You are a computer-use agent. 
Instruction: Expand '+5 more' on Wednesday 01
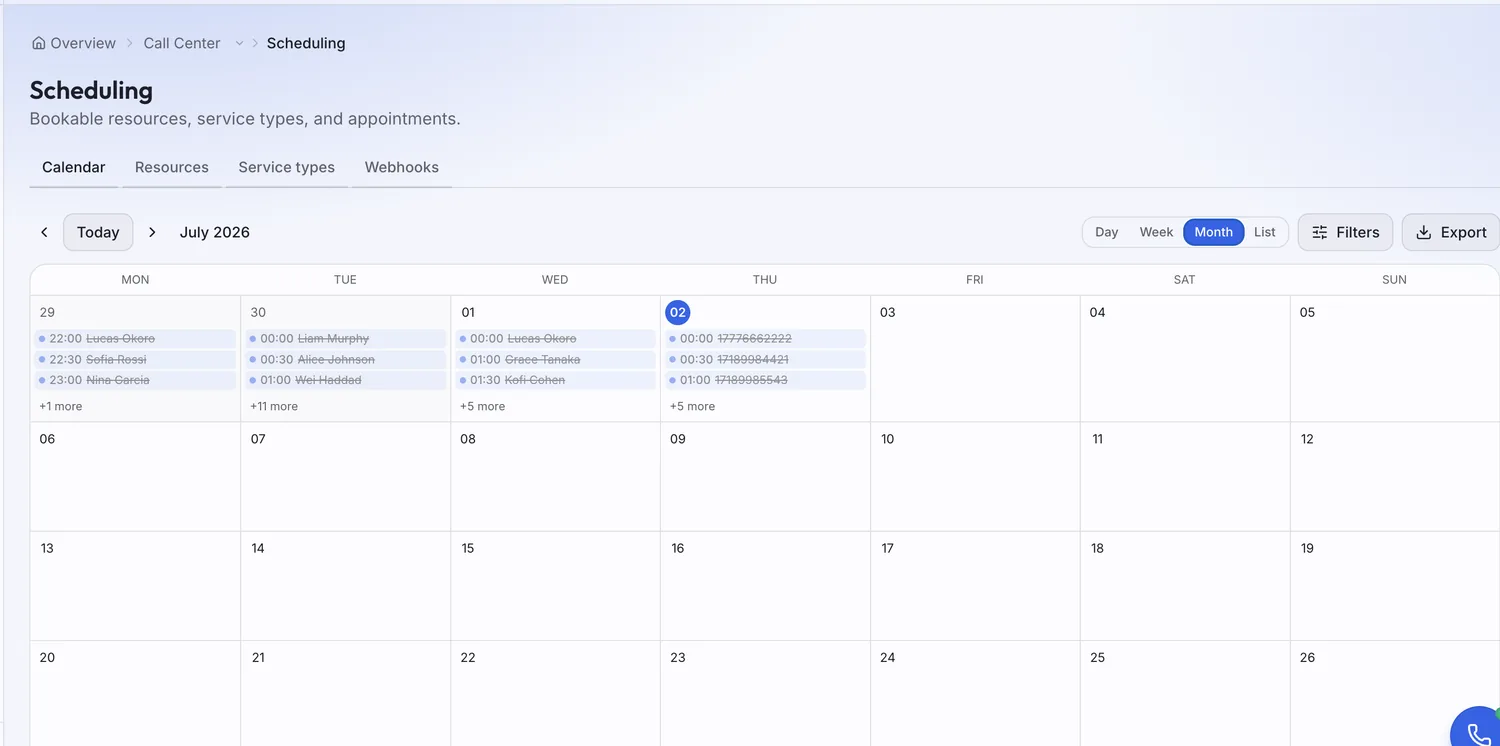click(x=482, y=406)
